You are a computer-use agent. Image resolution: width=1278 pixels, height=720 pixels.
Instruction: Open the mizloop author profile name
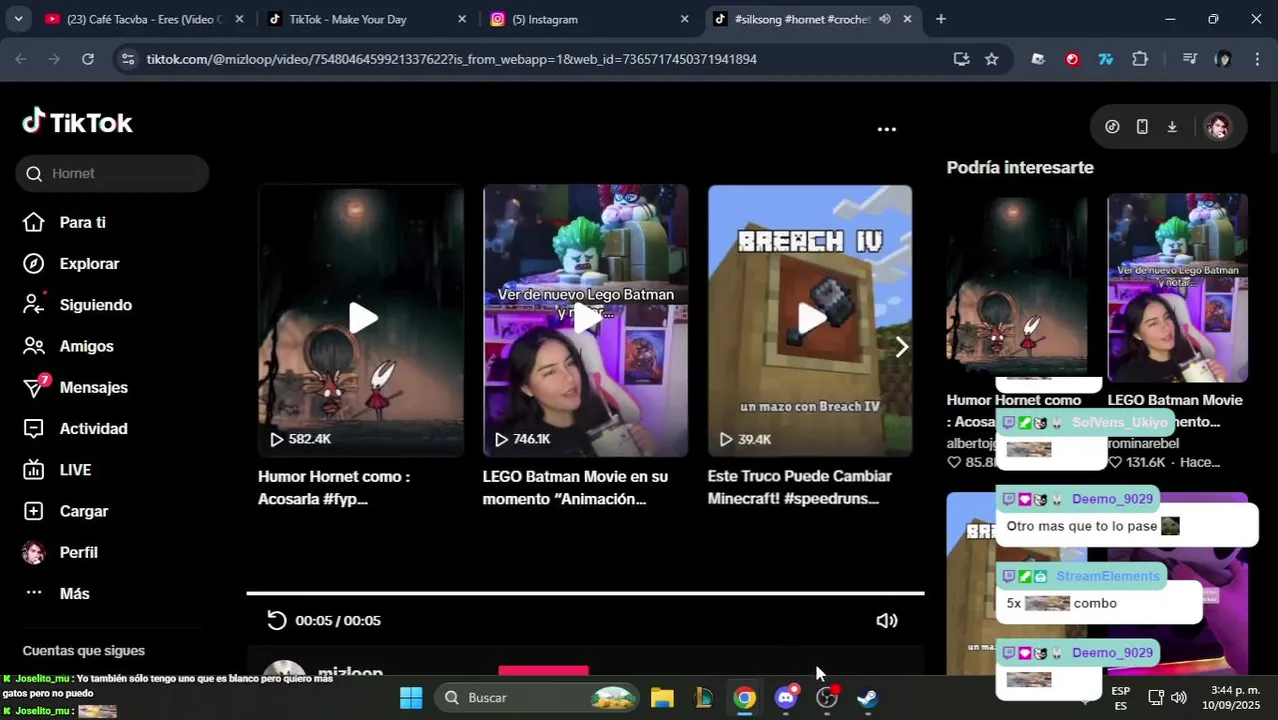(350, 672)
